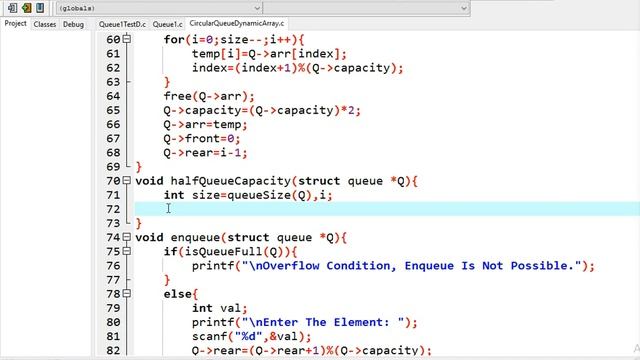This screenshot has width=640, height=360.
Task: Collapse the for loop at line 60
Action: (x=127, y=39)
